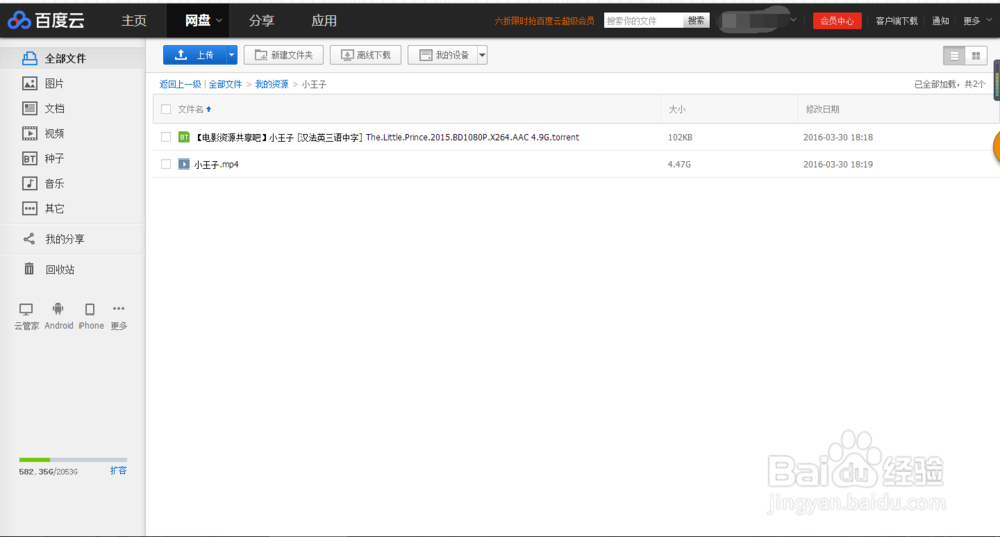The width and height of the screenshot is (1000, 537).
Task: Click 我的资源 breadcrumb link
Action: pos(272,84)
